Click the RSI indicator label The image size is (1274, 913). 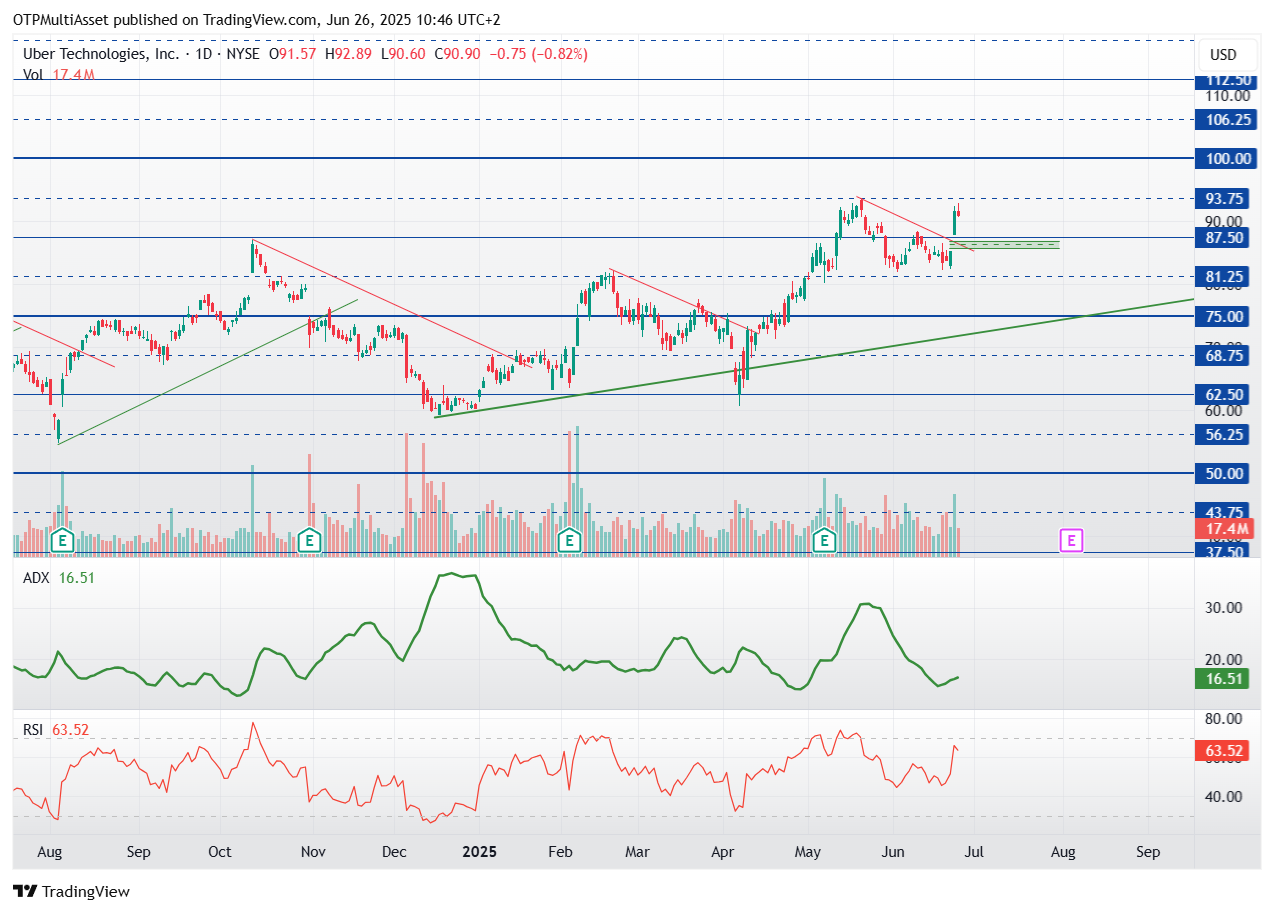click(x=34, y=730)
